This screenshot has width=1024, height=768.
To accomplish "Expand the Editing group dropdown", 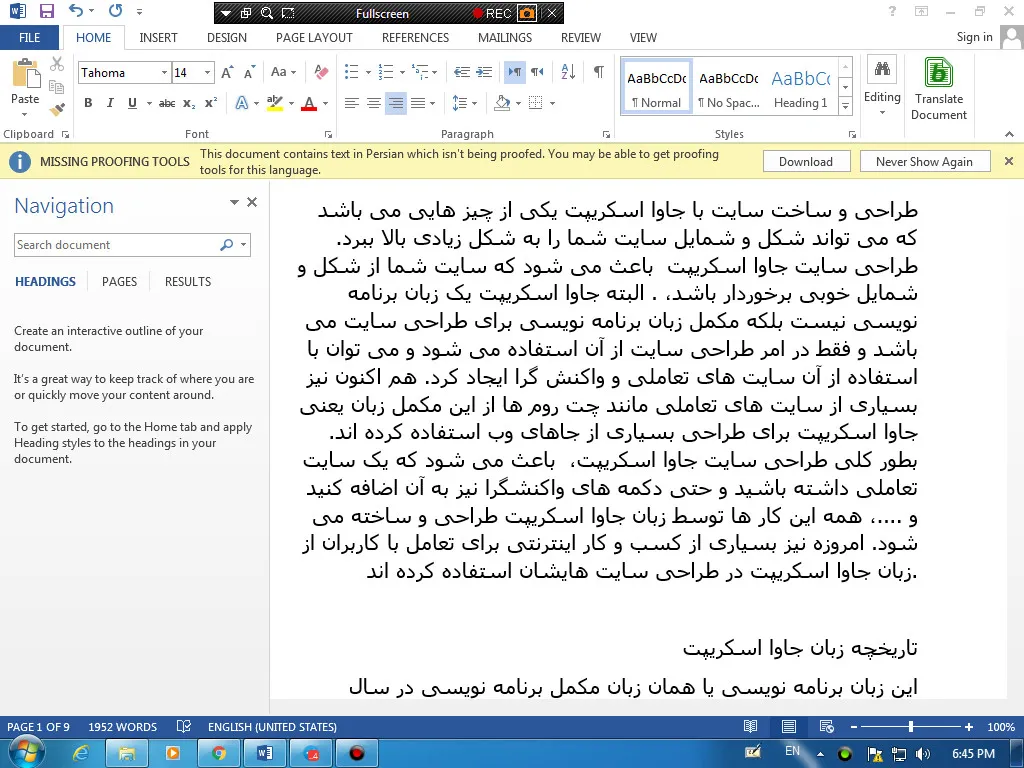I will click(x=881, y=113).
